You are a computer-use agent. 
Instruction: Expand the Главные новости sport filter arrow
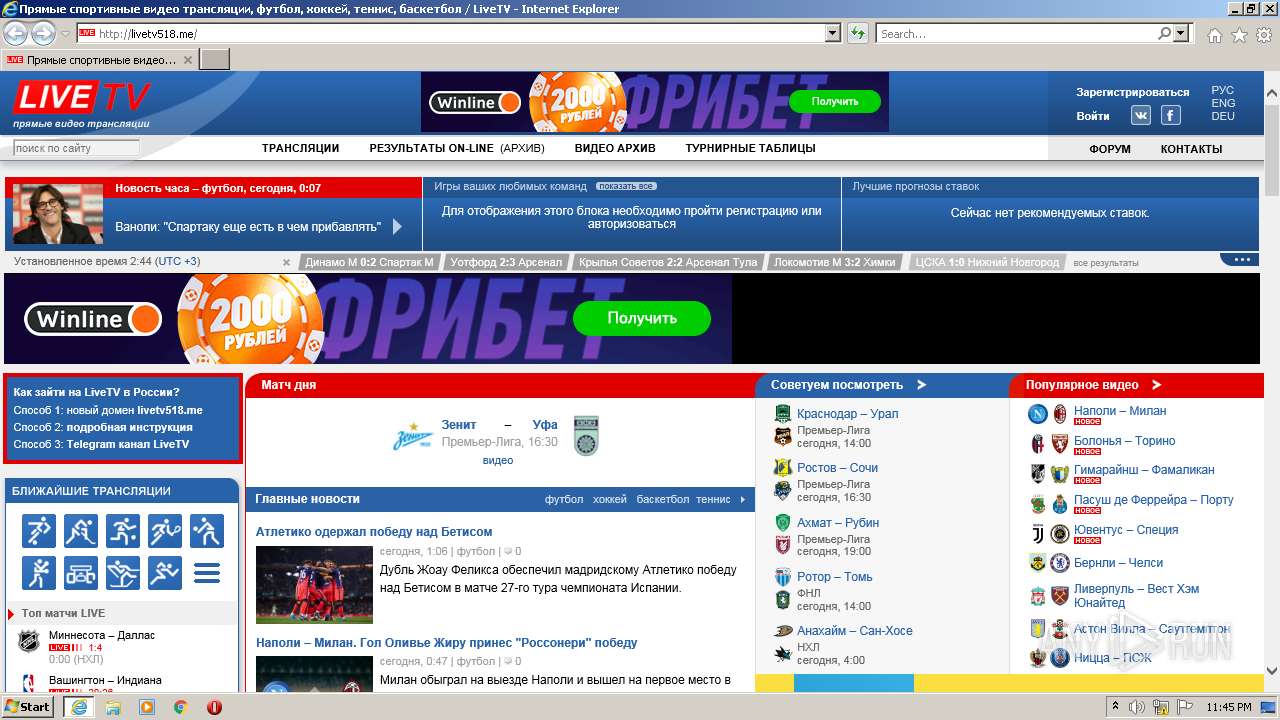[x=742, y=499]
